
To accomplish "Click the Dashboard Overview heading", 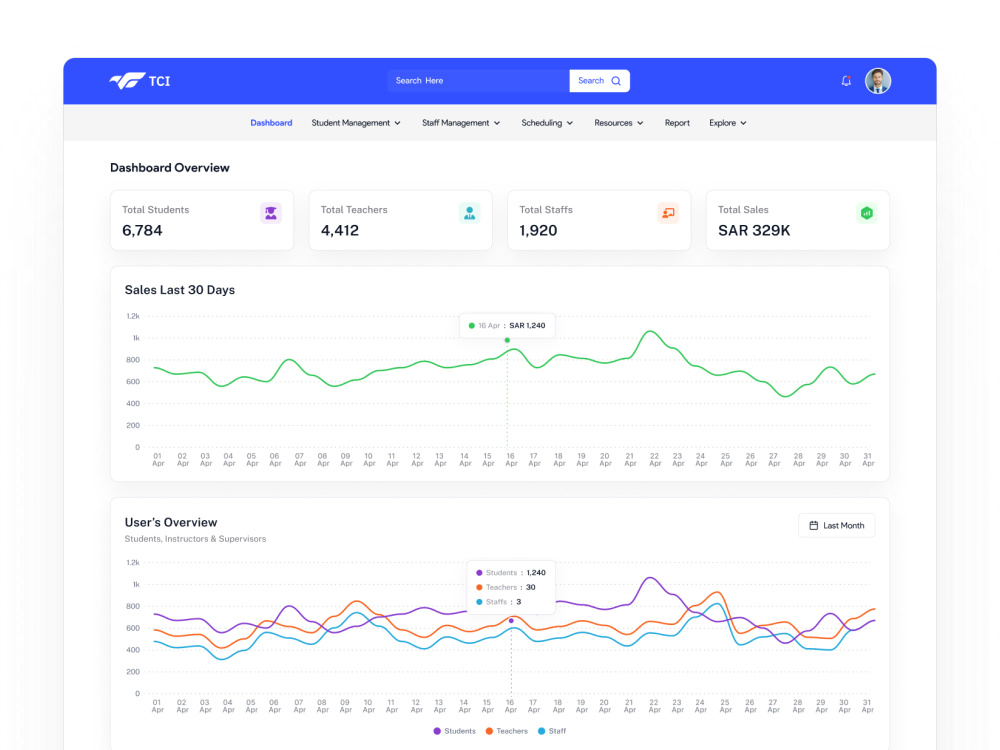I will coord(170,168).
